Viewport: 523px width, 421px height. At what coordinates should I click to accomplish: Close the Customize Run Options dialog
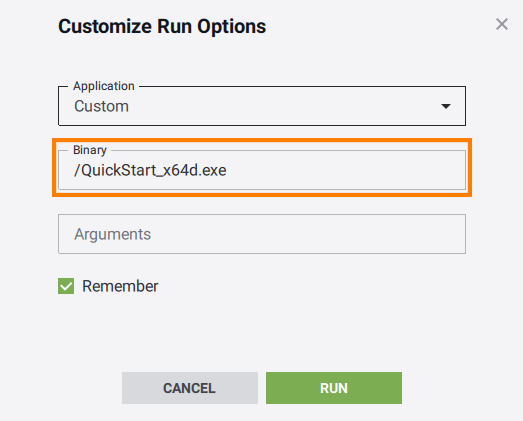[502, 24]
